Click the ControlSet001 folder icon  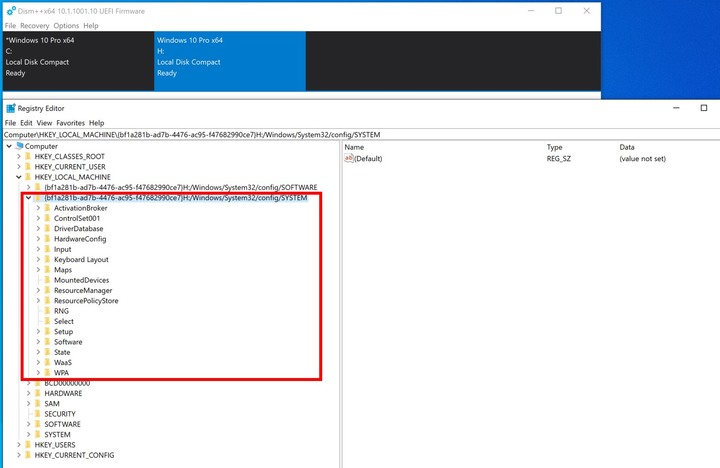[47, 218]
